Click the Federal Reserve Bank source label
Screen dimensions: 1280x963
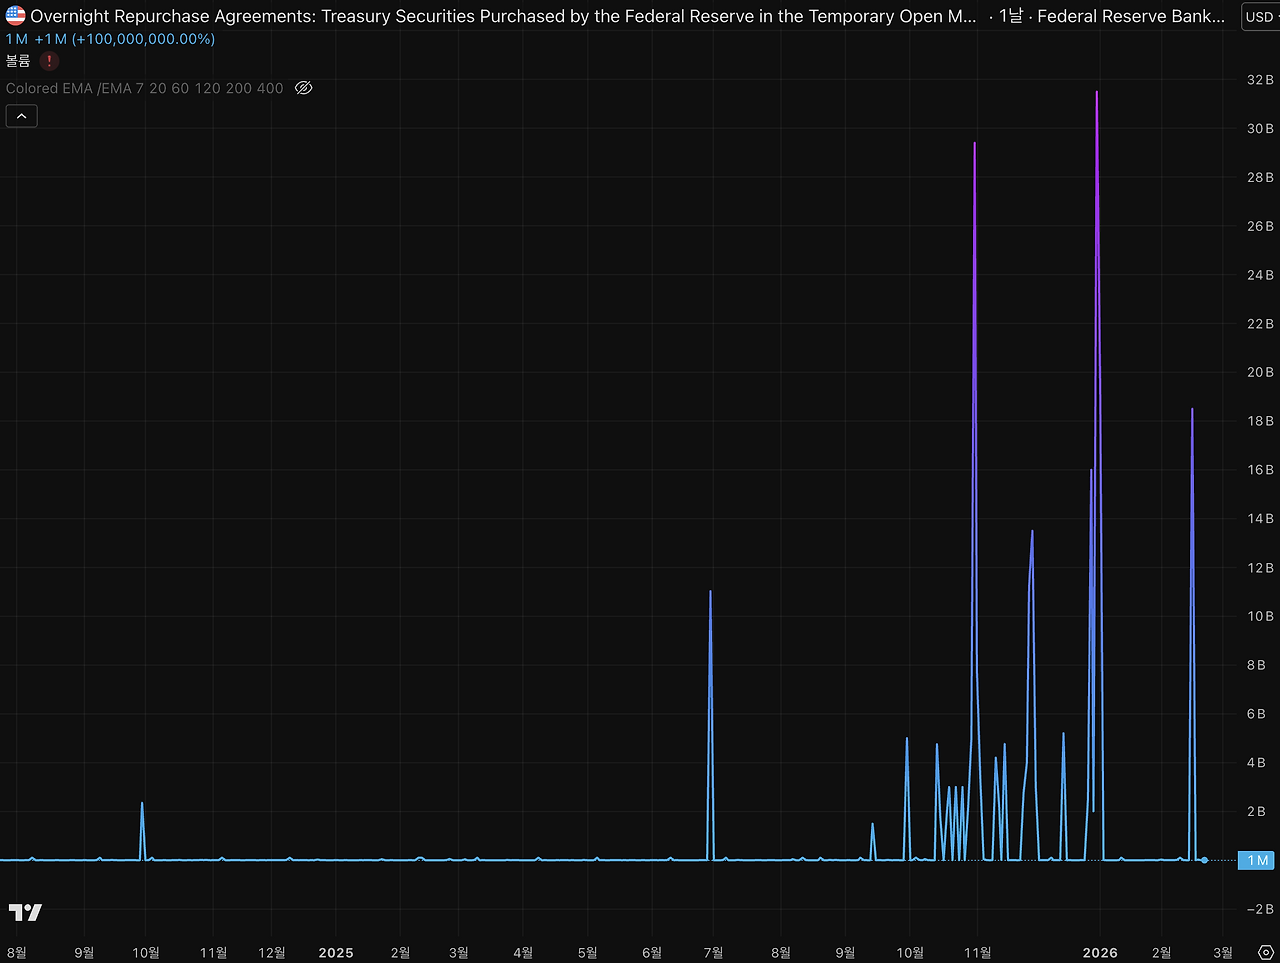(1131, 16)
